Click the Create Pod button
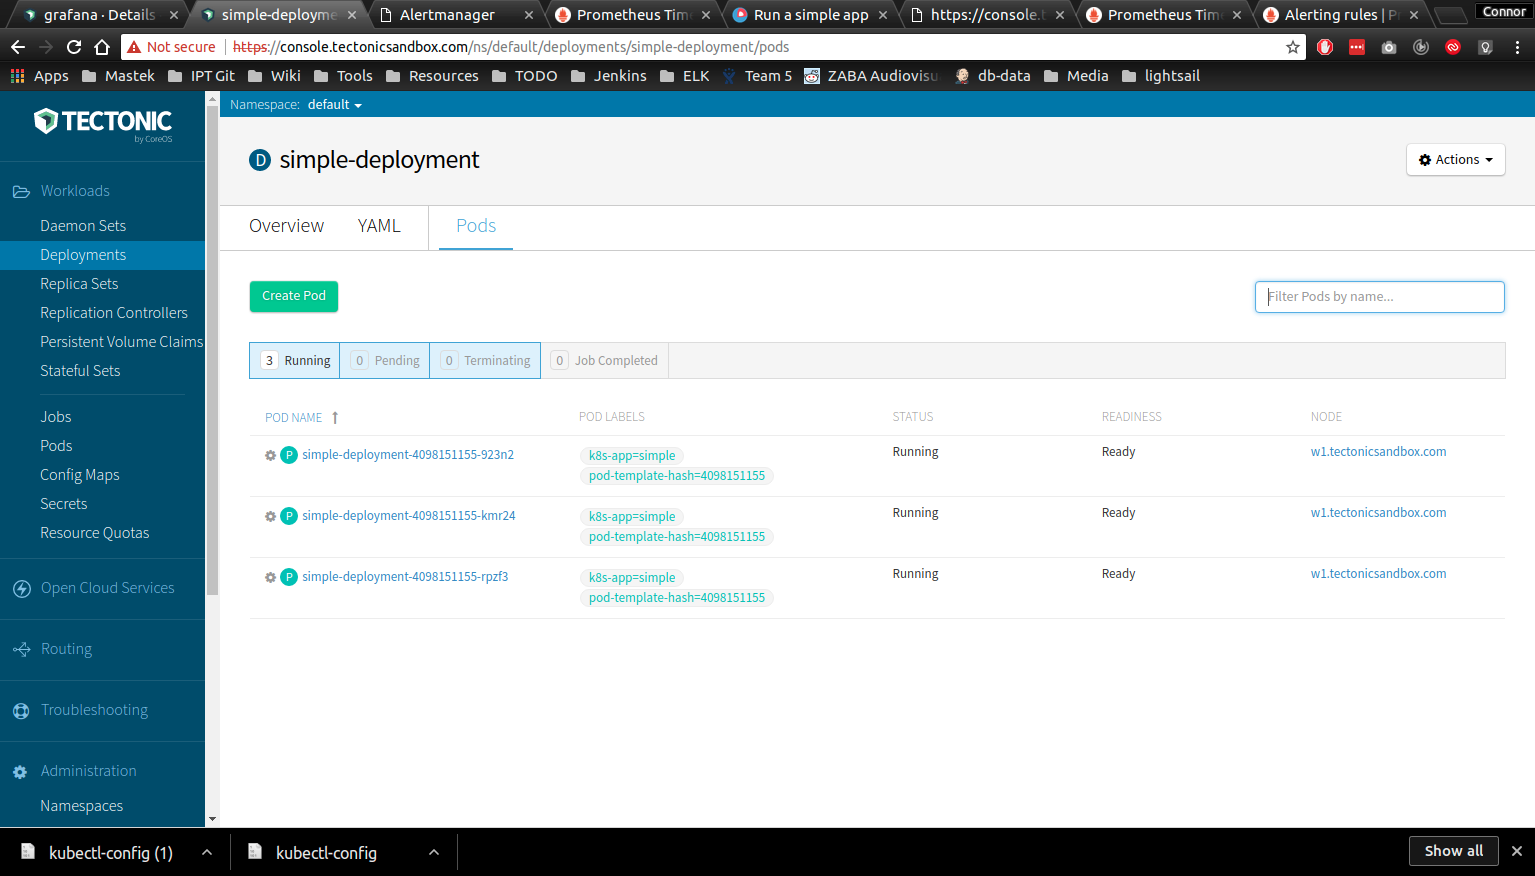1535x876 pixels. (294, 296)
